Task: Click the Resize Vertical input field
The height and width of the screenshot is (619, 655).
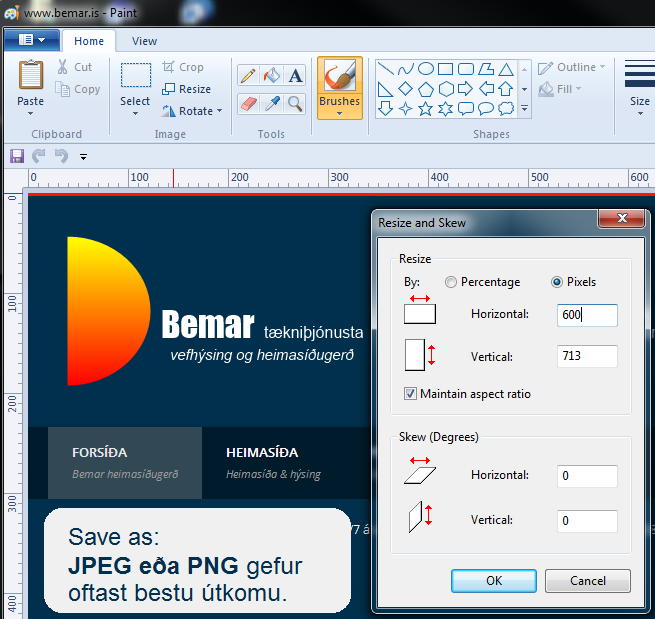Action: pos(587,356)
